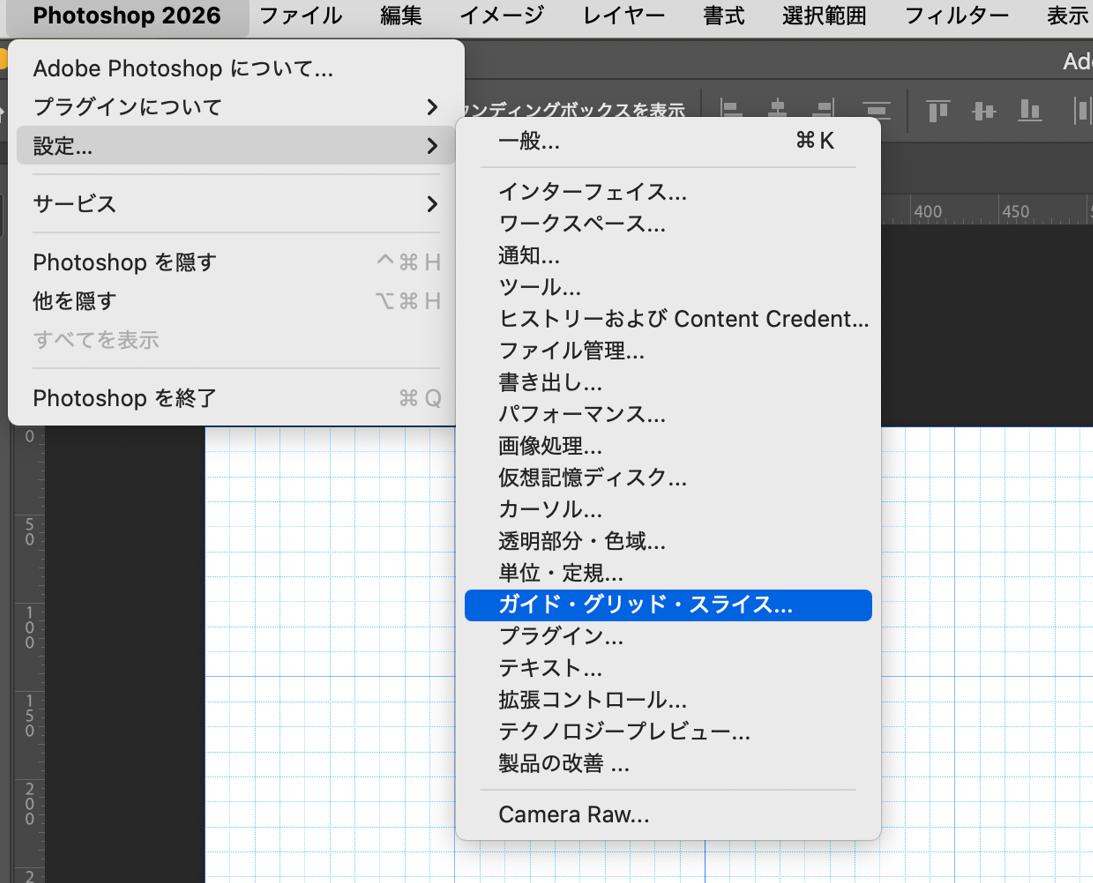The width and height of the screenshot is (1093, 883).
Task: Open ヒストリーおよび Content Credentials preferences
Action: (x=668, y=318)
